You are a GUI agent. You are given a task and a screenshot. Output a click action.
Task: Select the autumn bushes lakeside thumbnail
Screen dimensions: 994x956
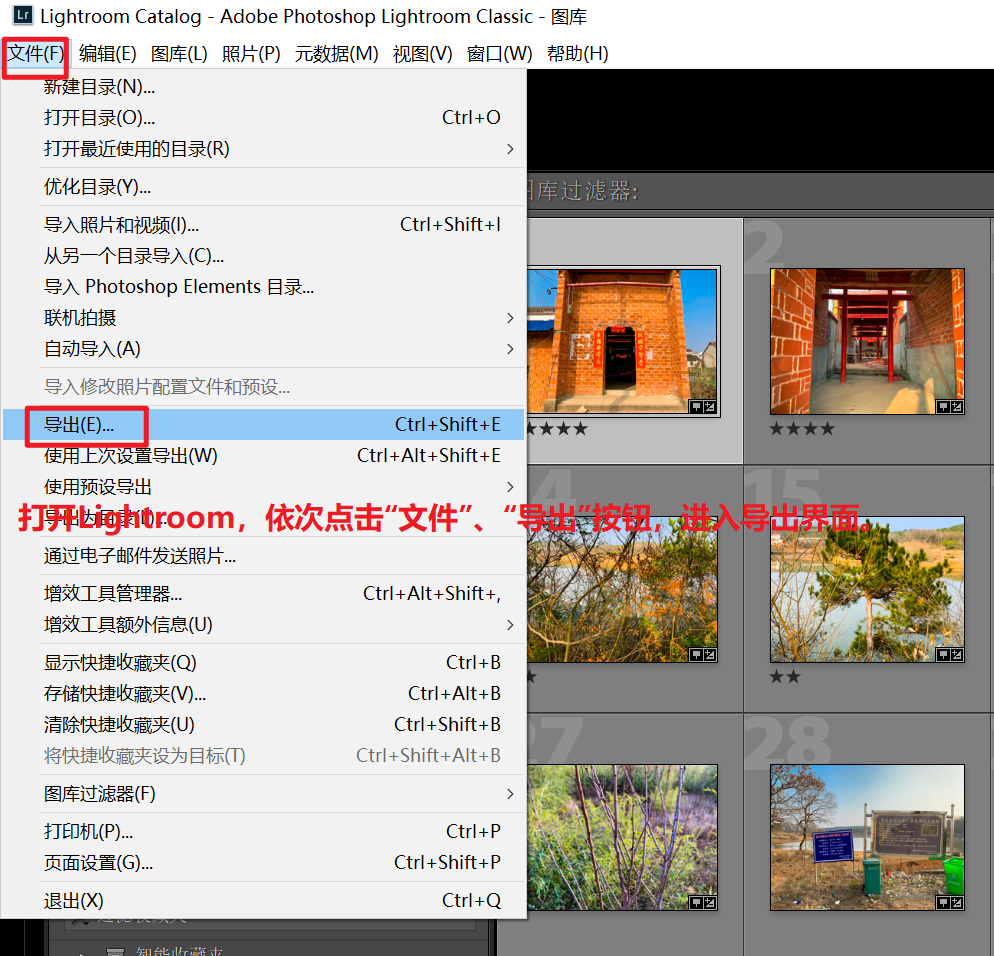(623, 590)
